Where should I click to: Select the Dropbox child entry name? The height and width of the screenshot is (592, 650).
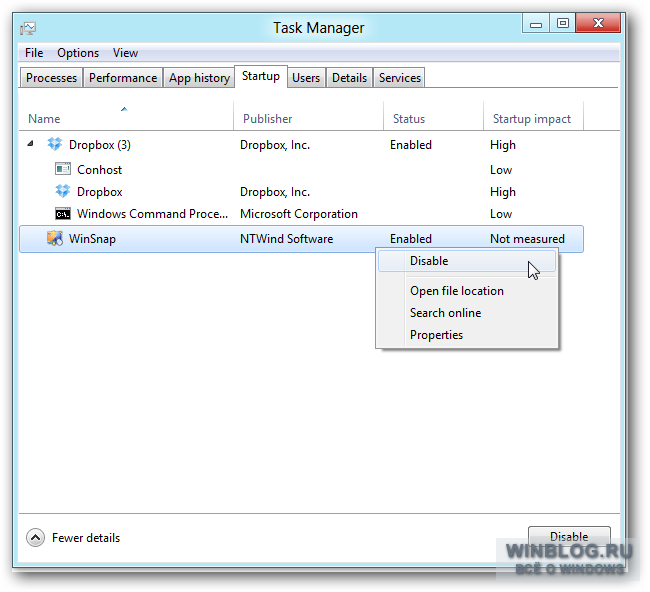[99, 192]
